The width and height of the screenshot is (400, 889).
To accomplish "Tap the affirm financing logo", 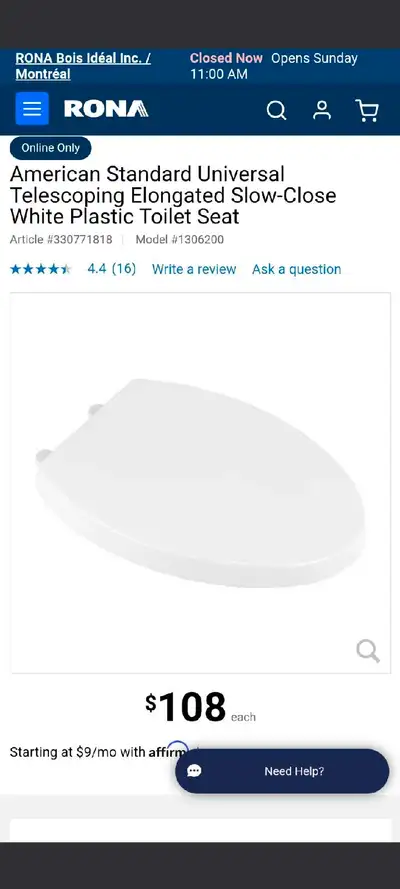I will pyautogui.click(x=169, y=751).
